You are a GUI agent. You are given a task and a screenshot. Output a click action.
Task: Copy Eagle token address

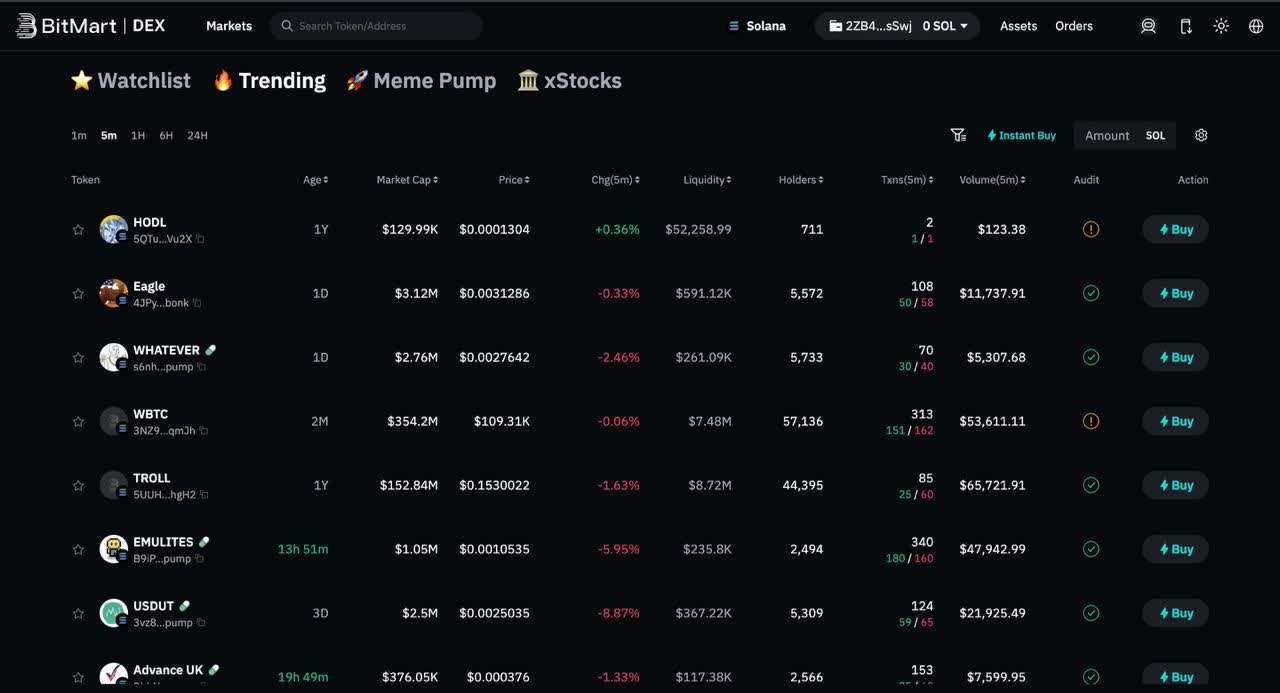(x=197, y=303)
